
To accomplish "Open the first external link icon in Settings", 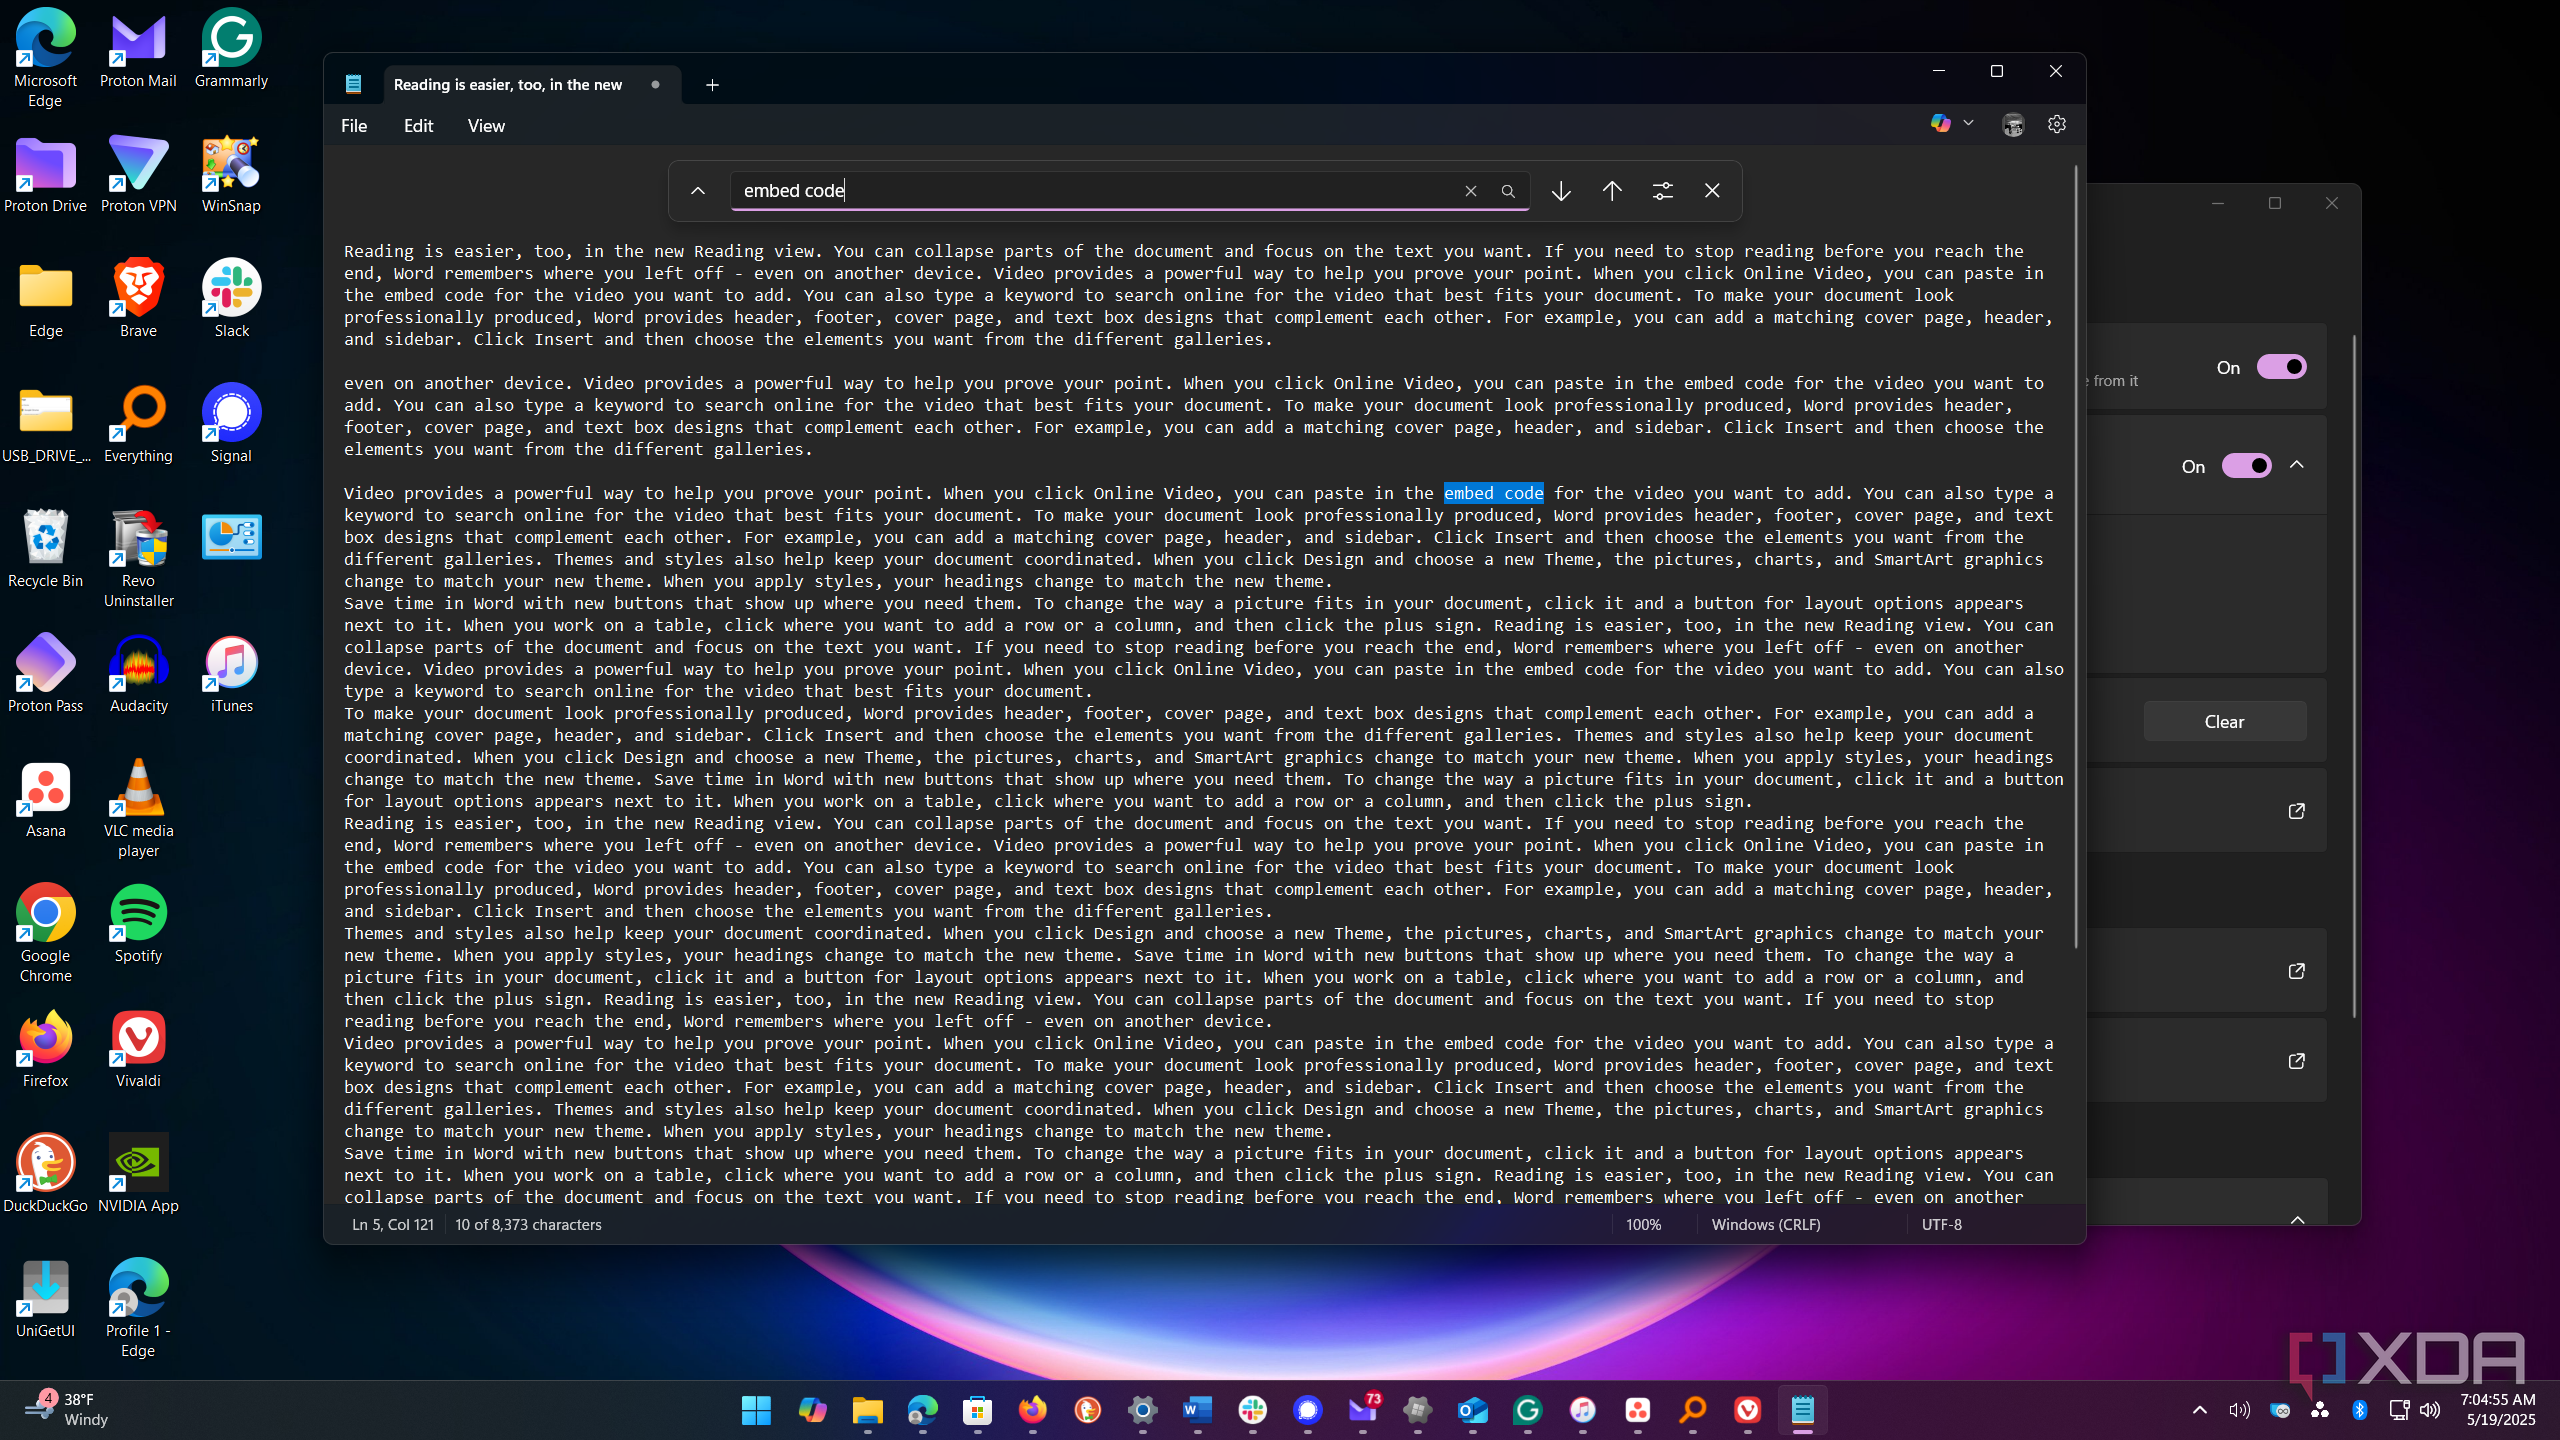I will pyautogui.click(x=2297, y=811).
